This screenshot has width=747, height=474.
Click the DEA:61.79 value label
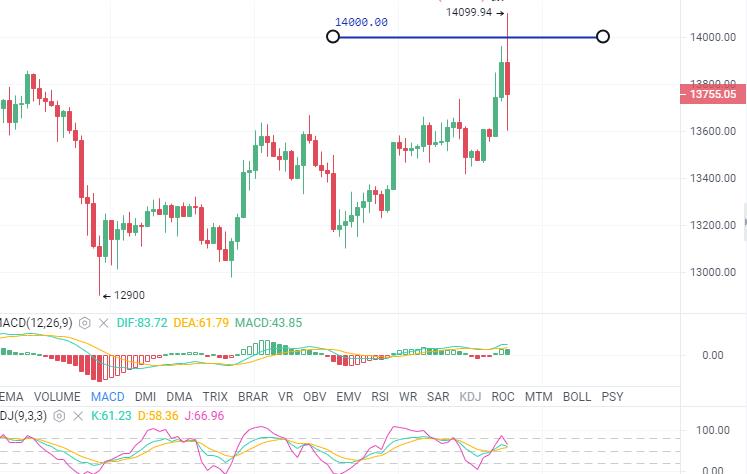point(201,323)
